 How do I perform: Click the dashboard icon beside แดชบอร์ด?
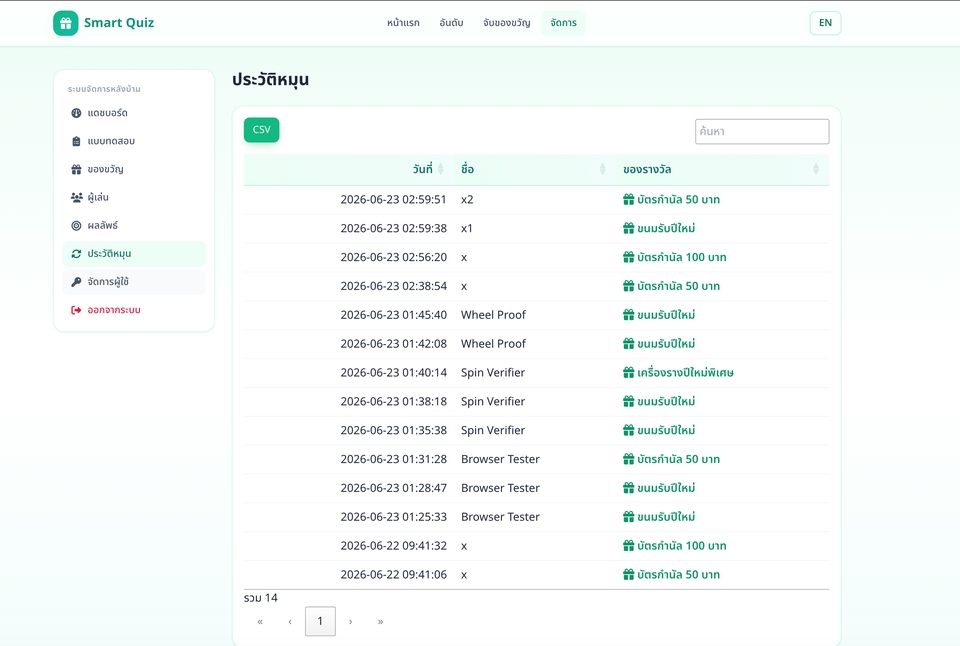[x=76, y=113]
